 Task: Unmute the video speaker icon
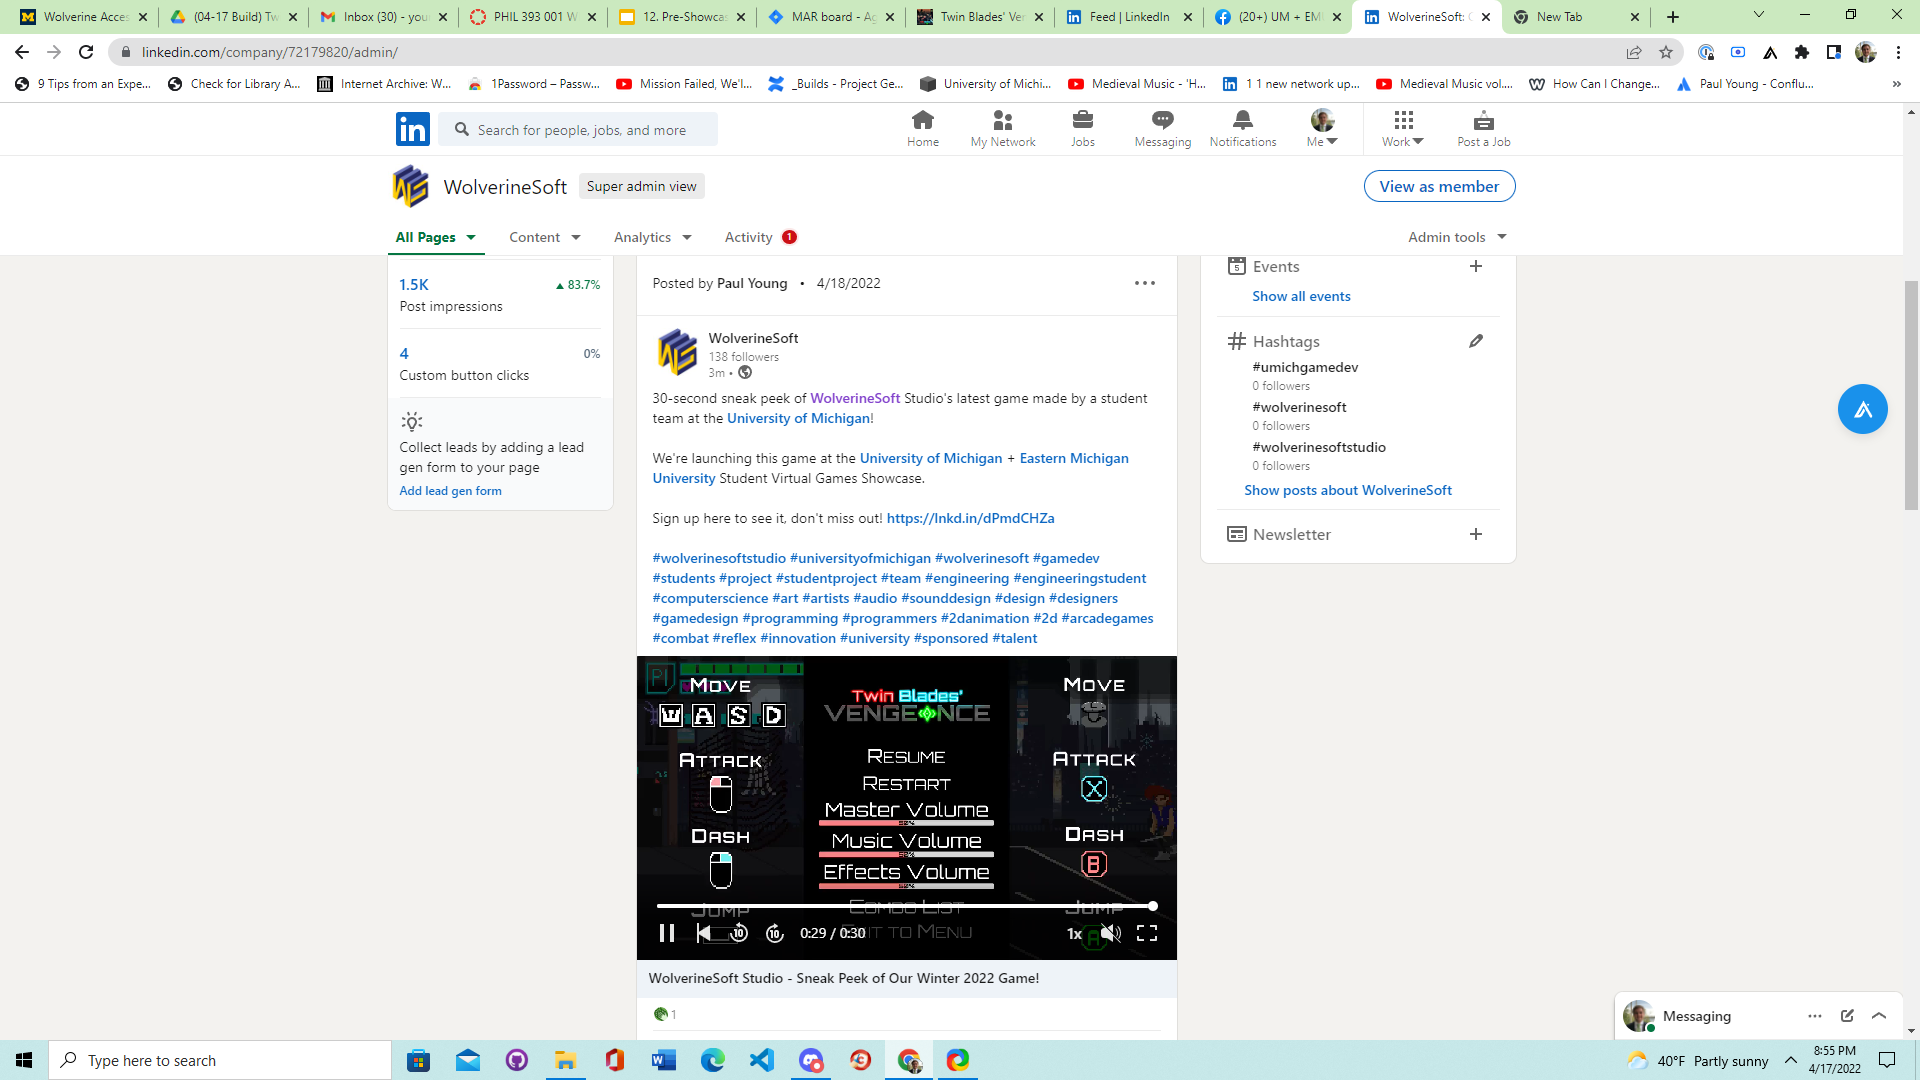[x=1110, y=933]
